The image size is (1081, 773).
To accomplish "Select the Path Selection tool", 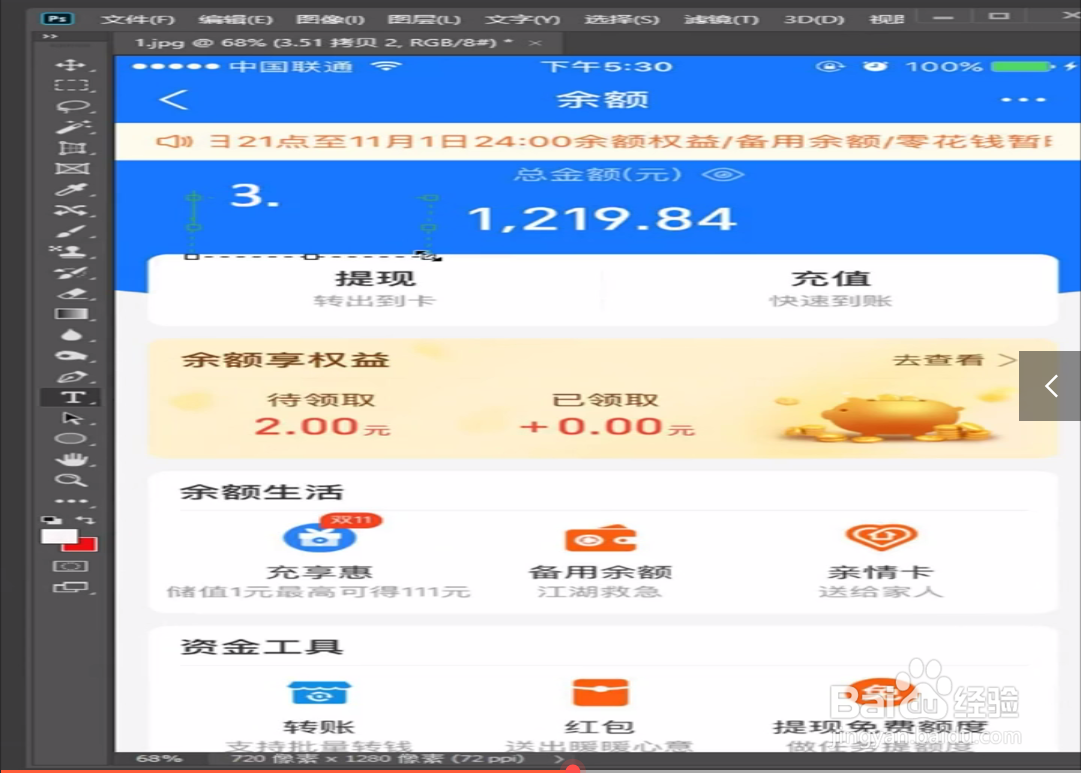I will 71,418.
